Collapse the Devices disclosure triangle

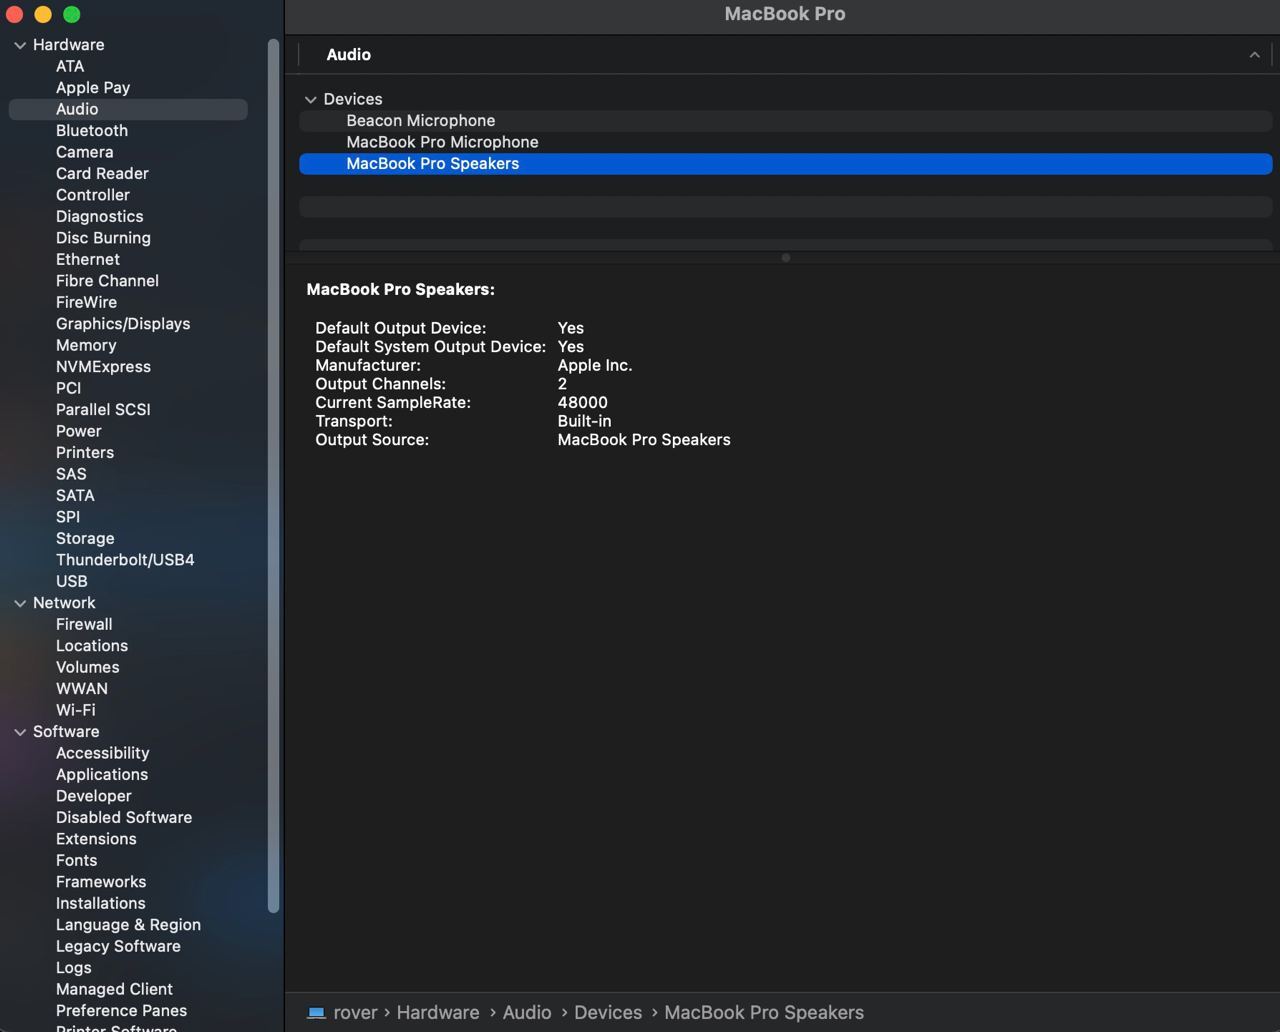(x=311, y=99)
